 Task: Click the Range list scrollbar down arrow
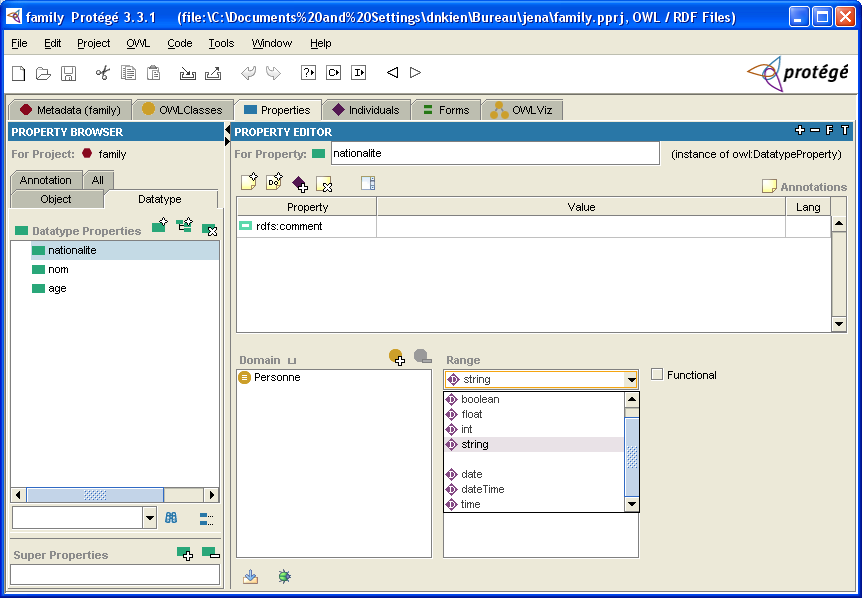[x=632, y=503]
